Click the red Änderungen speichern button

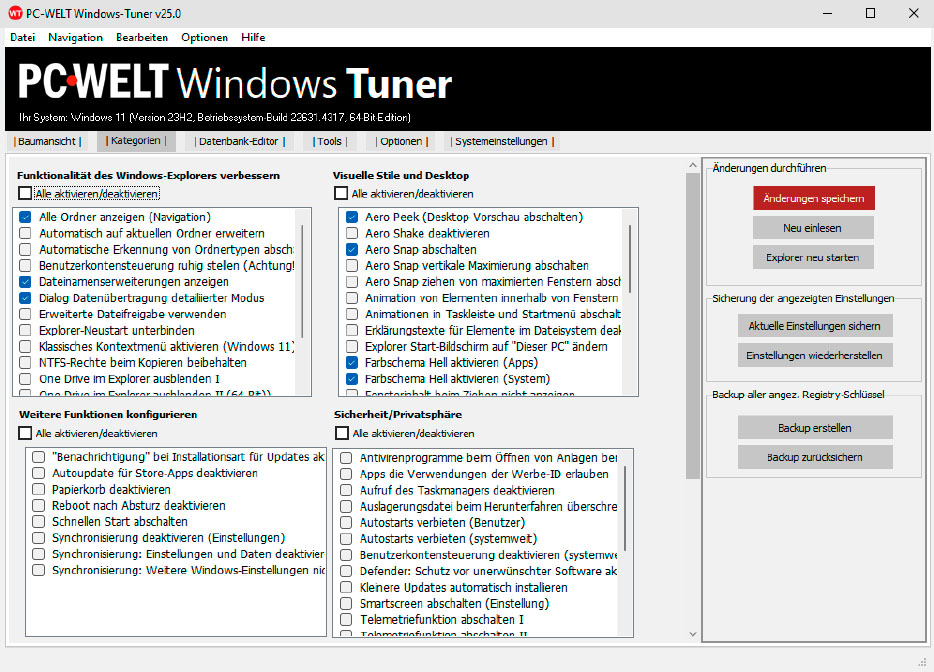click(x=814, y=198)
